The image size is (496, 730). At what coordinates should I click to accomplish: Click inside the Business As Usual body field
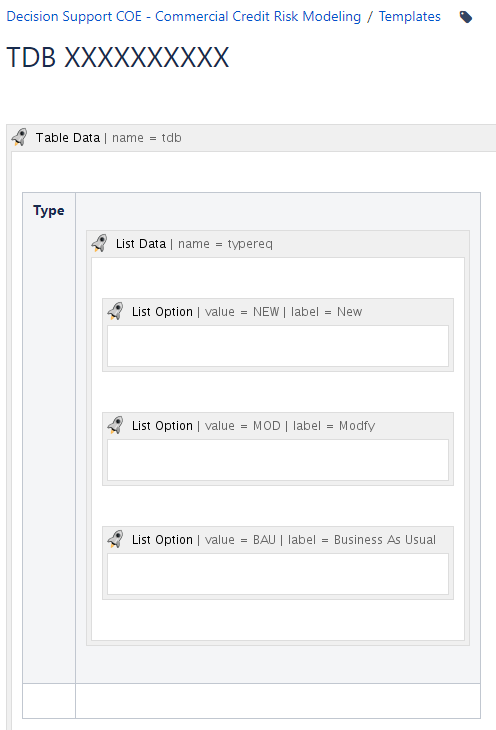click(x=278, y=574)
